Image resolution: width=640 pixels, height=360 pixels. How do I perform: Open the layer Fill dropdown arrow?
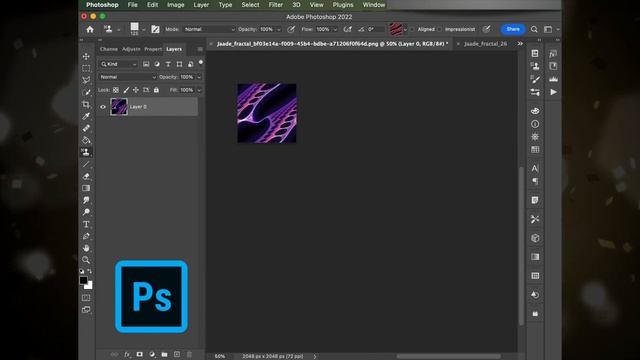point(199,90)
